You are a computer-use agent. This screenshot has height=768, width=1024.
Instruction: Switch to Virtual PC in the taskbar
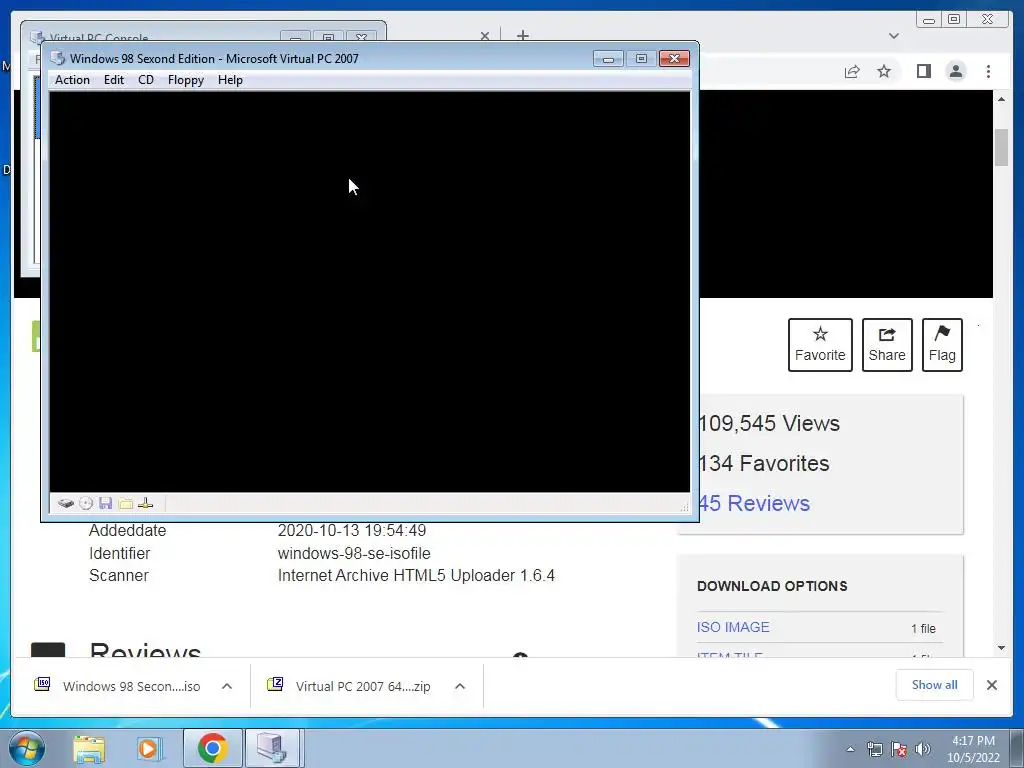tap(272, 748)
